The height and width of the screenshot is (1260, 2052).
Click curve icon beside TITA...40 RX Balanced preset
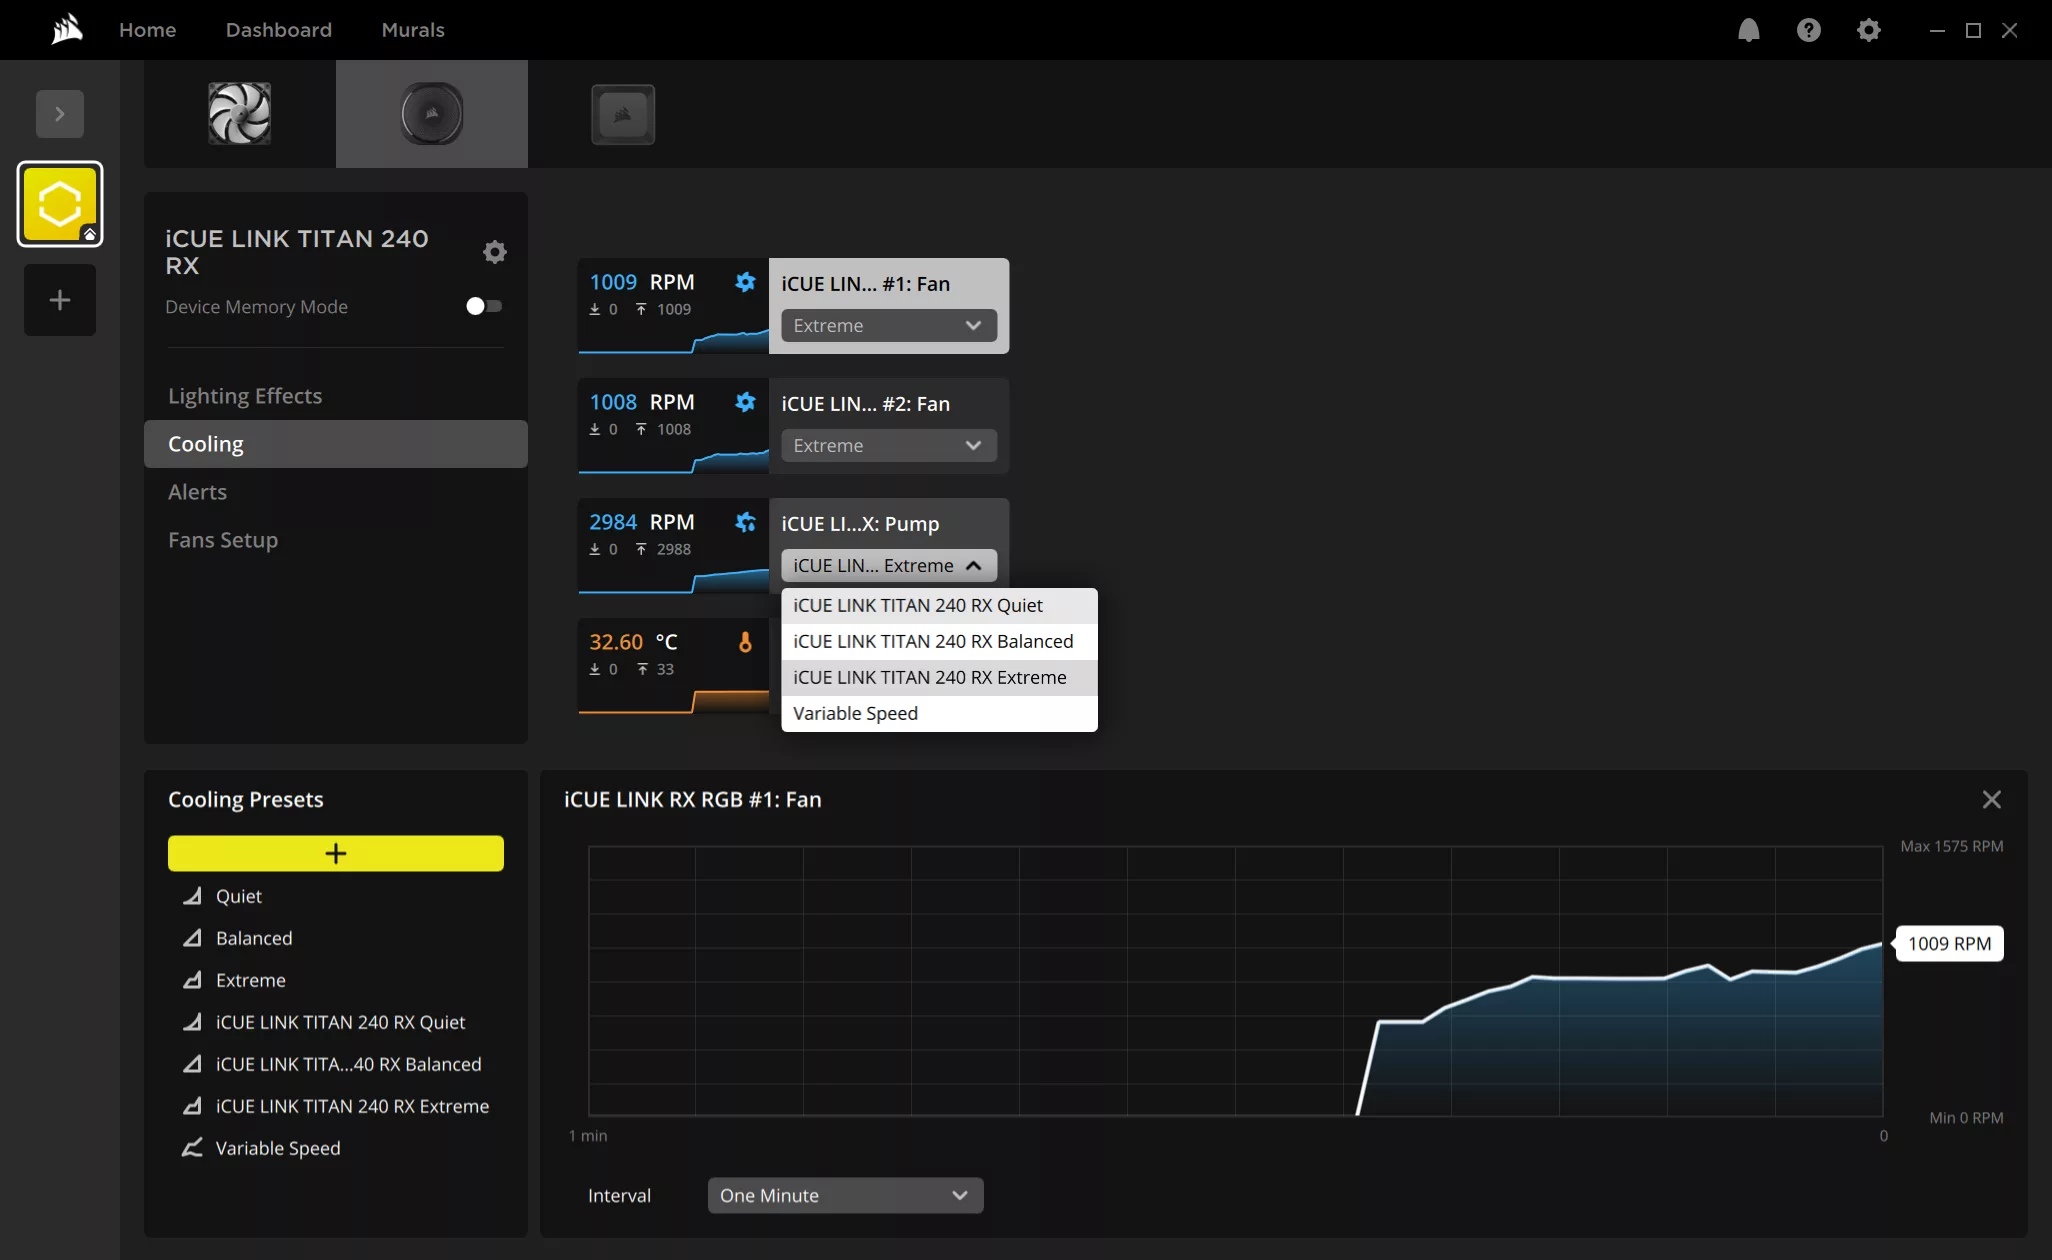192,1064
